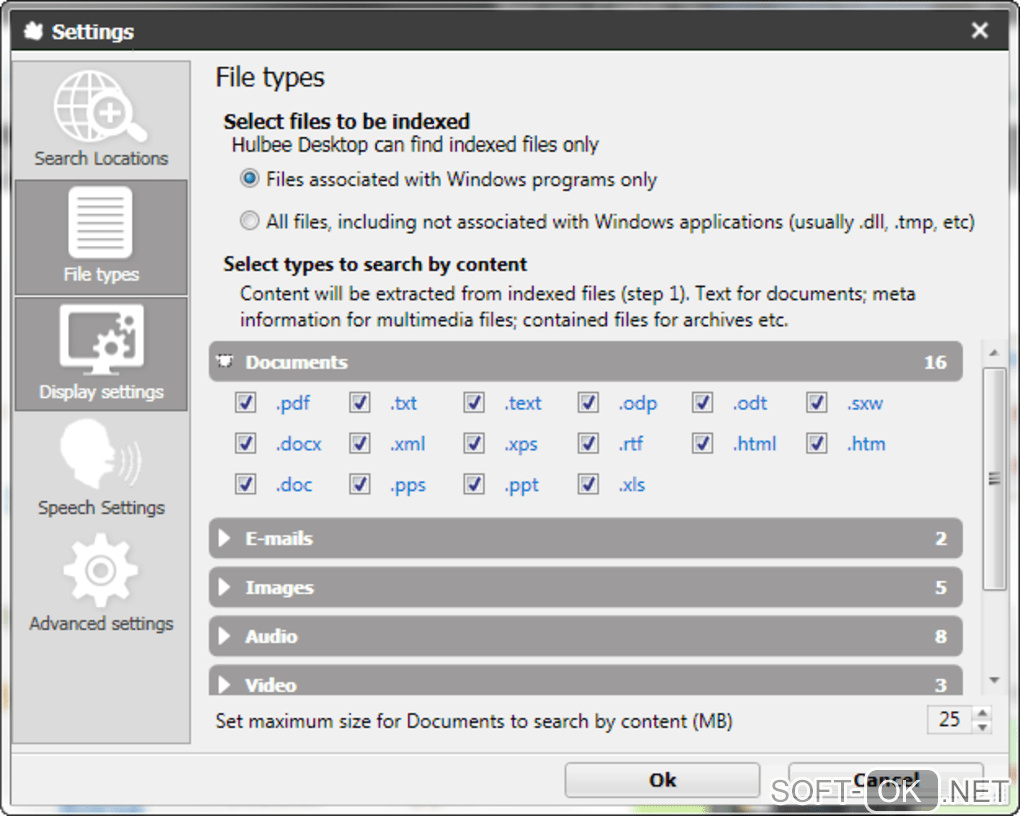The height and width of the screenshot is (816, 1020).
Task: Select the File types document icon
Action: coord(100,223)
